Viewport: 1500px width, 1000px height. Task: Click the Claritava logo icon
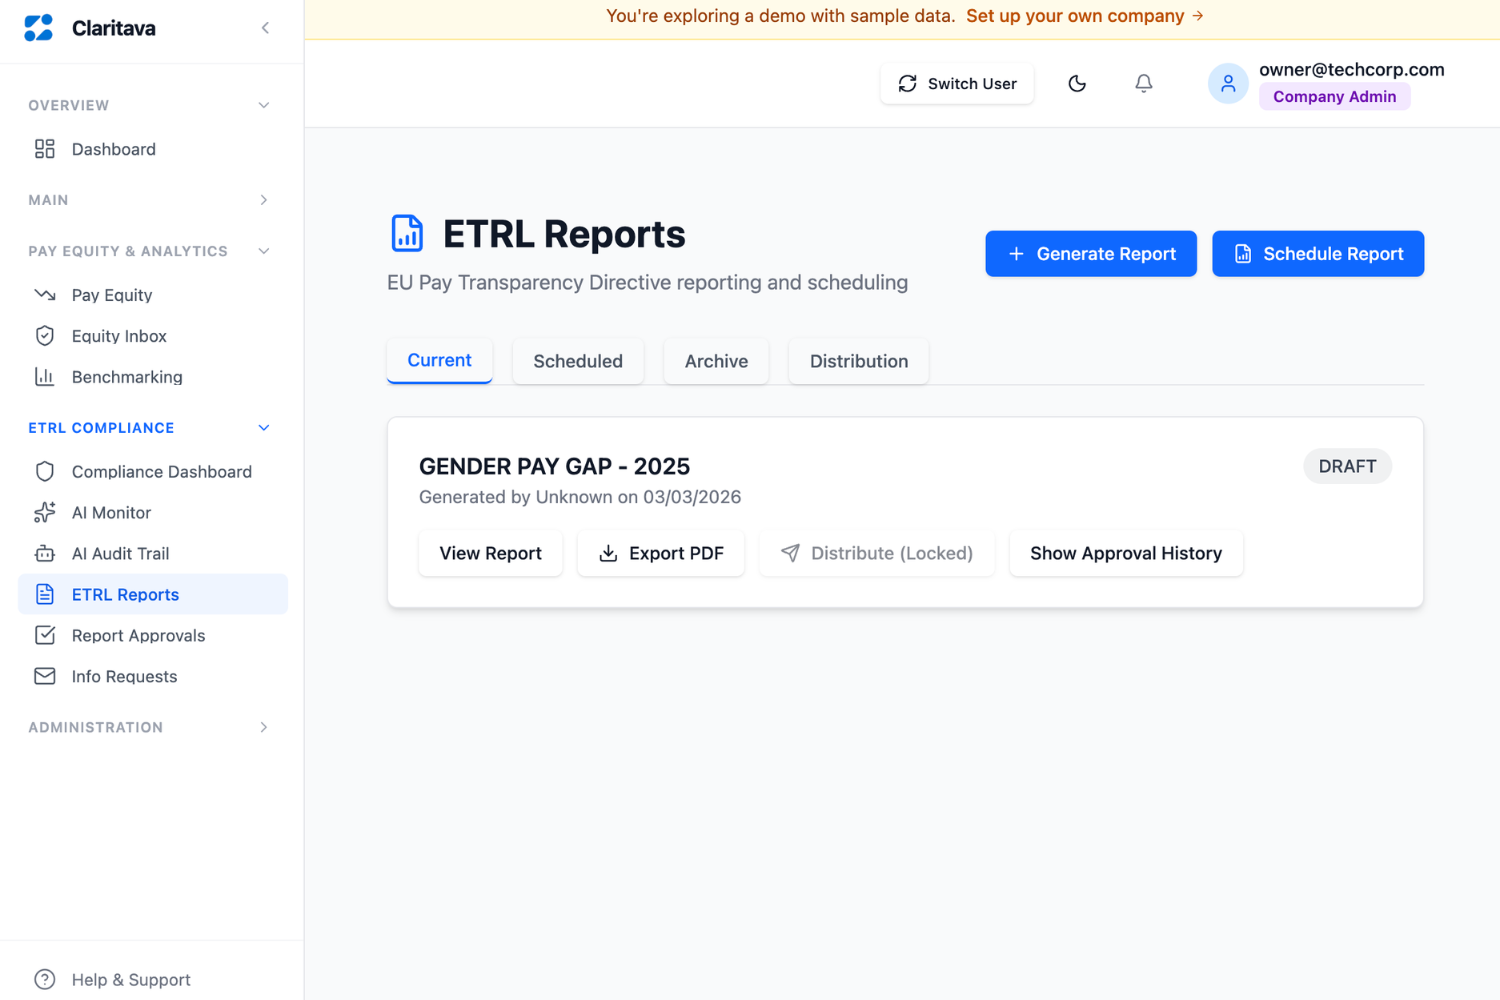[x=39, y=28]
